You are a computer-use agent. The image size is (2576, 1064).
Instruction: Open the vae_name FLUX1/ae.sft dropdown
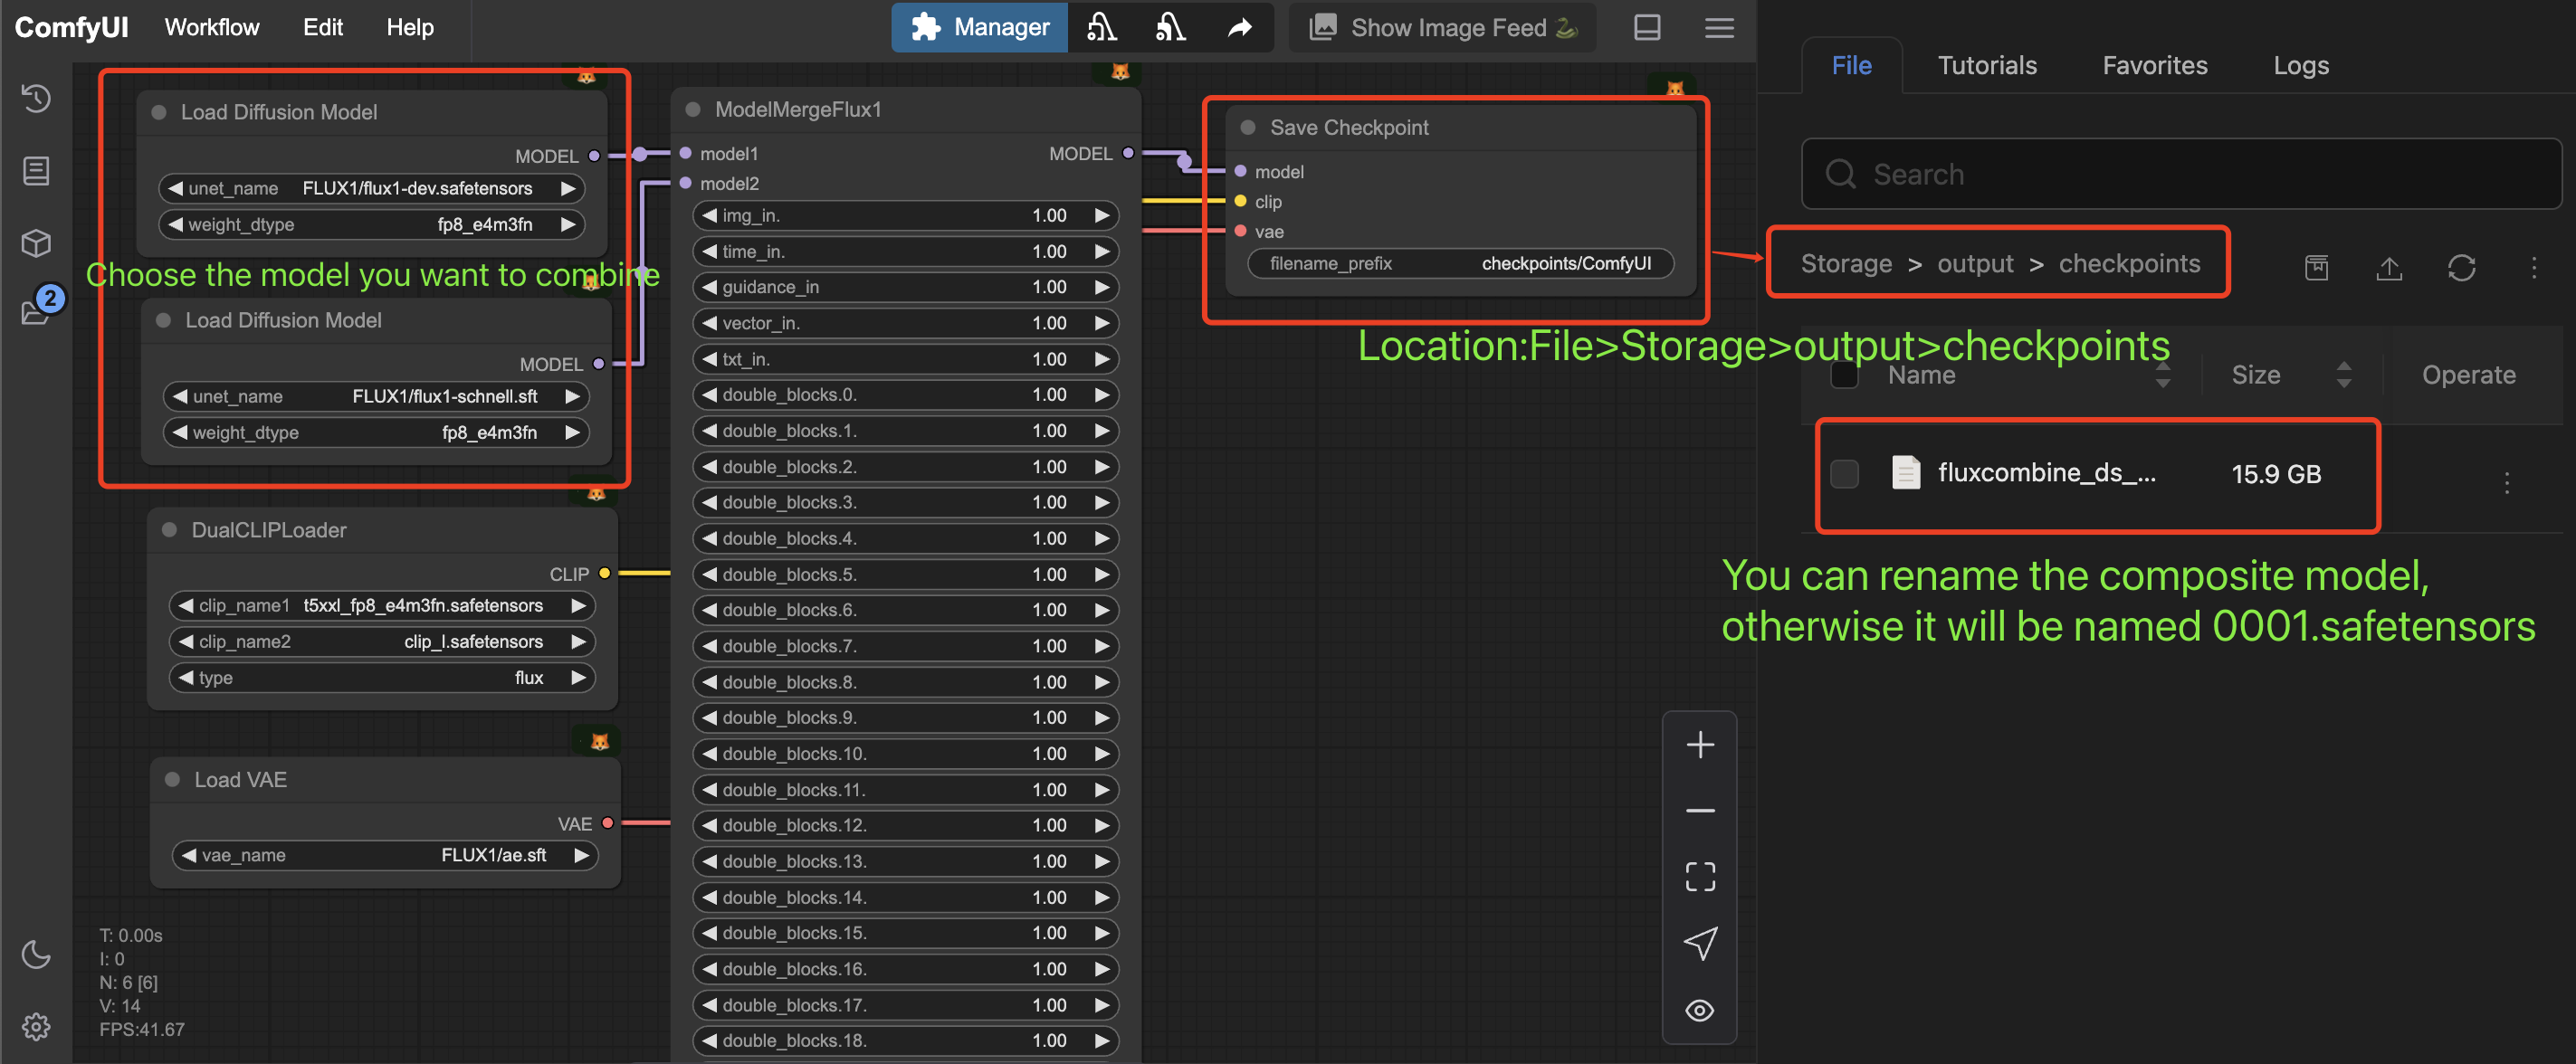pyautogui.click(x=385, y=855)
